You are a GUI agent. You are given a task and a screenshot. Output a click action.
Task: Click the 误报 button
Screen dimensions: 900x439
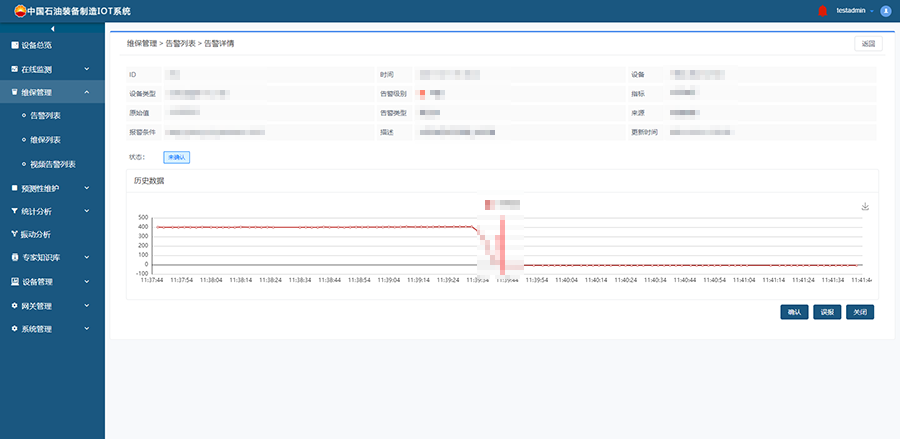point(827,312)
